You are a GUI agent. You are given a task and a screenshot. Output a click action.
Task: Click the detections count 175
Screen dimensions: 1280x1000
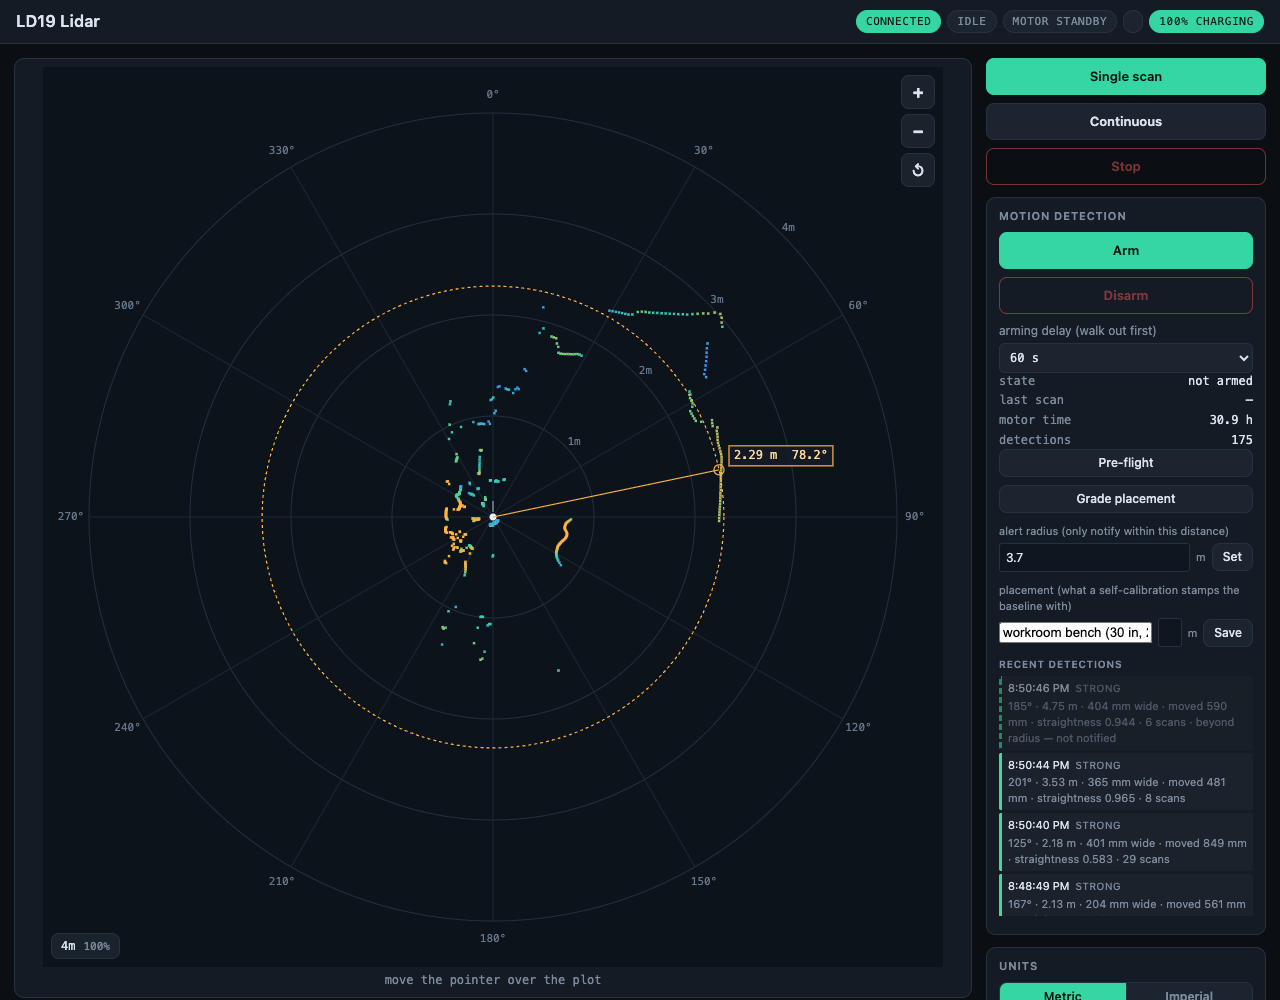click(x=1241, y=440)
